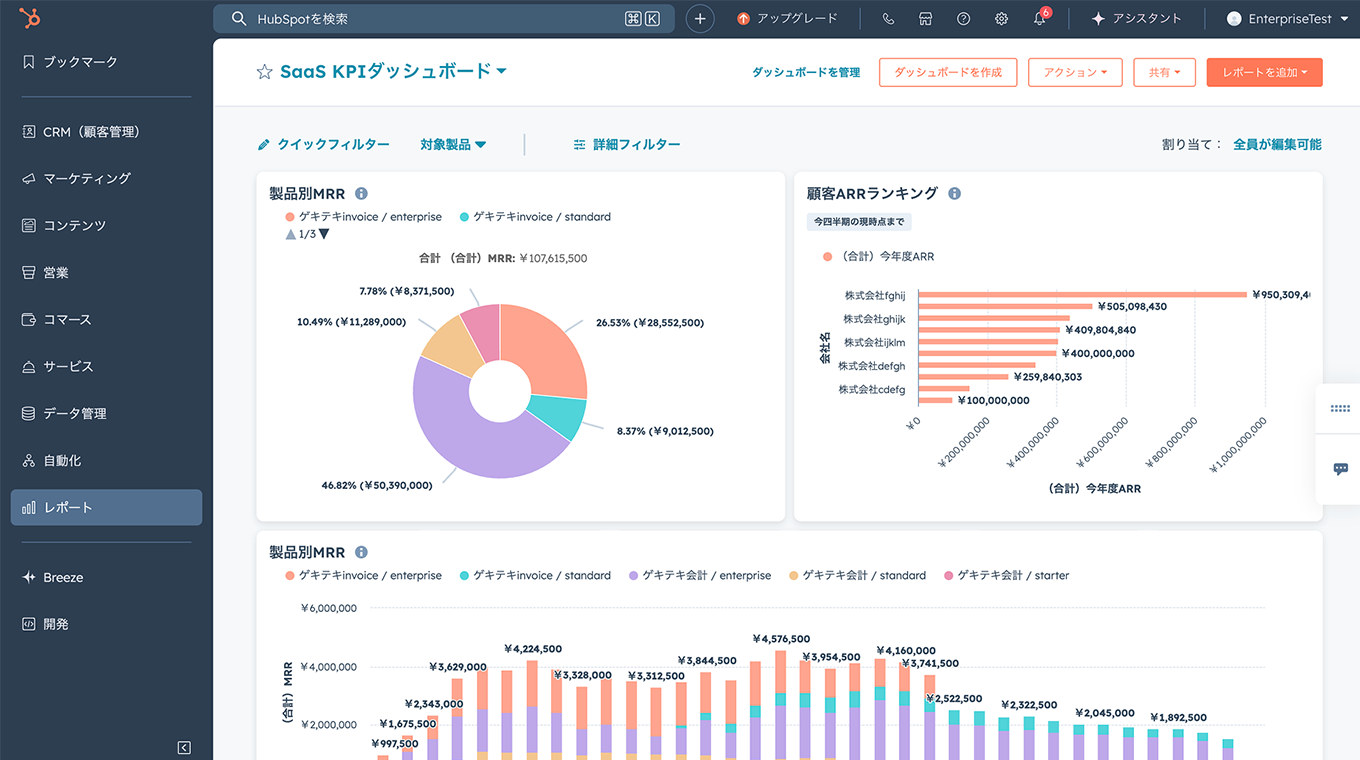Open the settings gear icon
The height and width of the screenshot is (760, 1360).
1001,19
